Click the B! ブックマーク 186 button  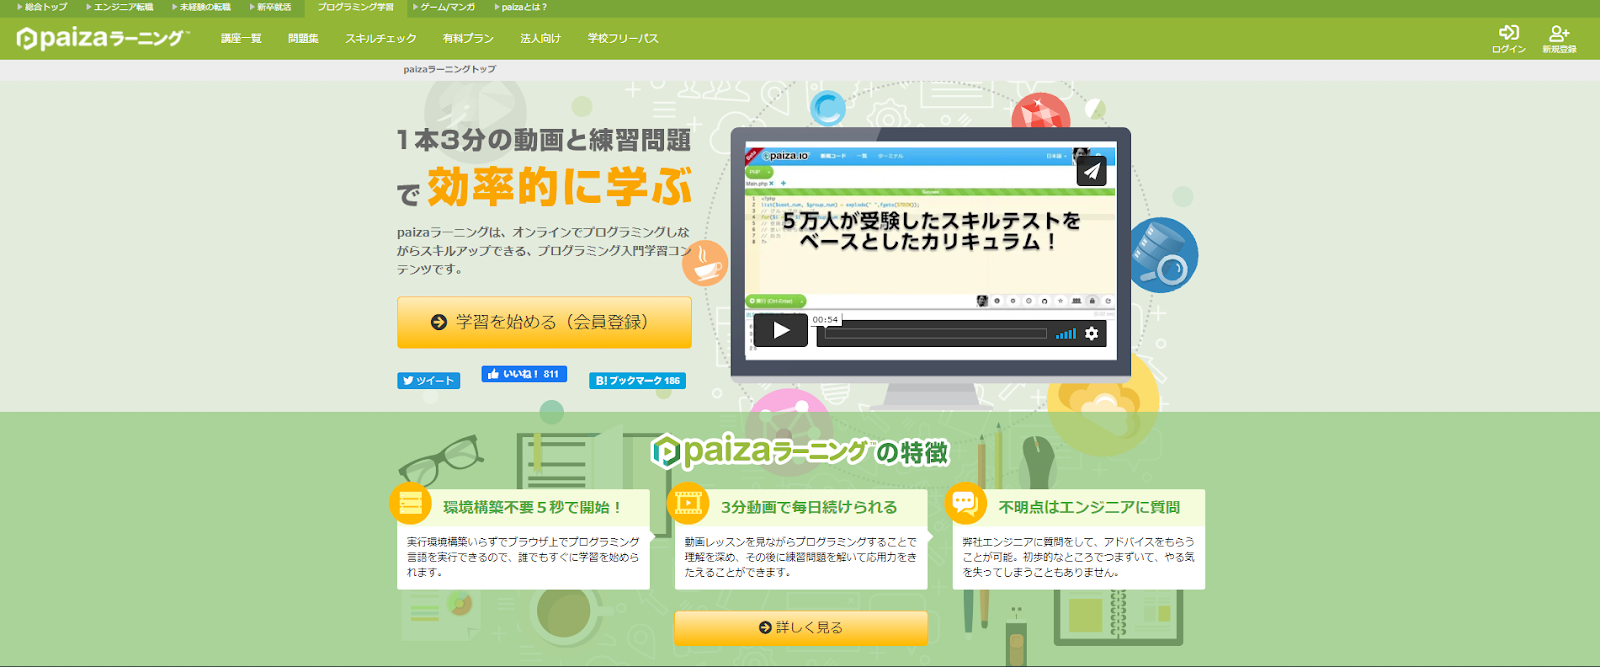pyautogui.click(x=637, y=380)
